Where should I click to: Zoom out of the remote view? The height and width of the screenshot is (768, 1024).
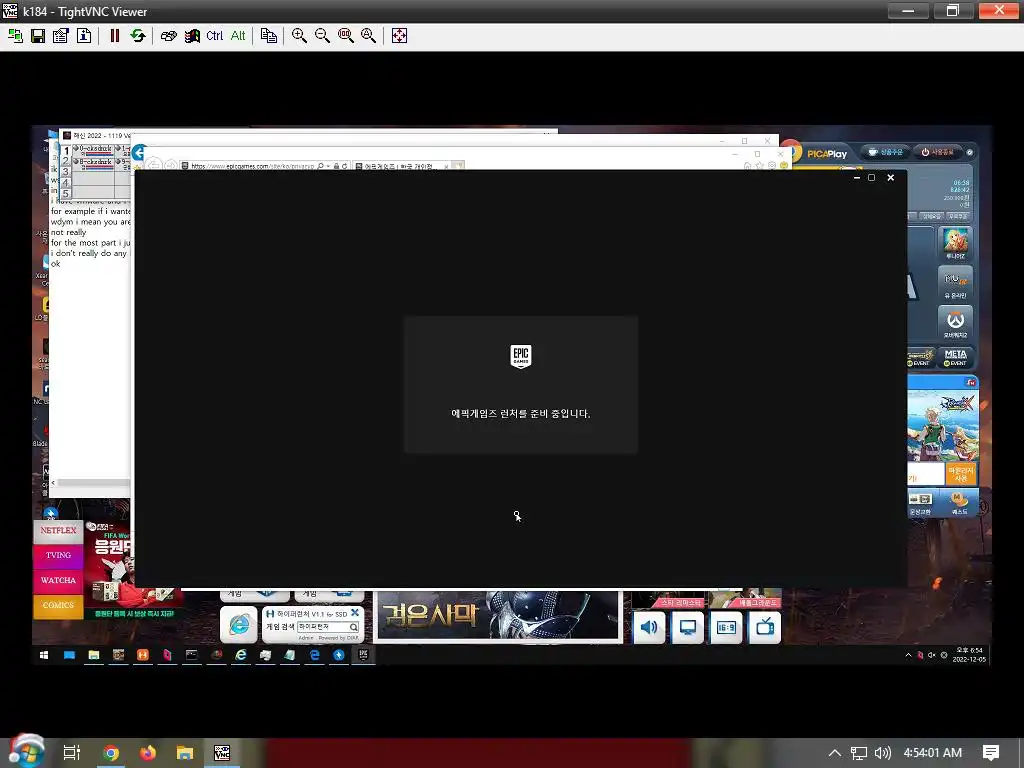tap(322, 36)
